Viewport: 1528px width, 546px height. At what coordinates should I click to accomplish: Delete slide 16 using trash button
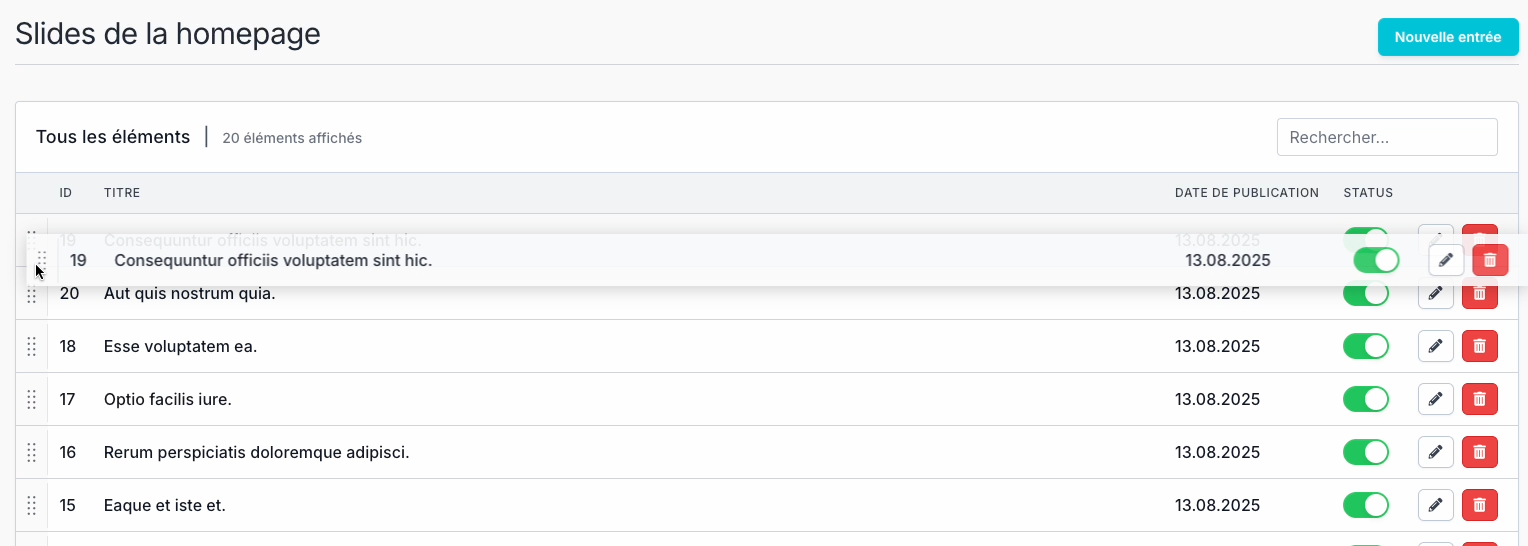(x=1479, y=452)
